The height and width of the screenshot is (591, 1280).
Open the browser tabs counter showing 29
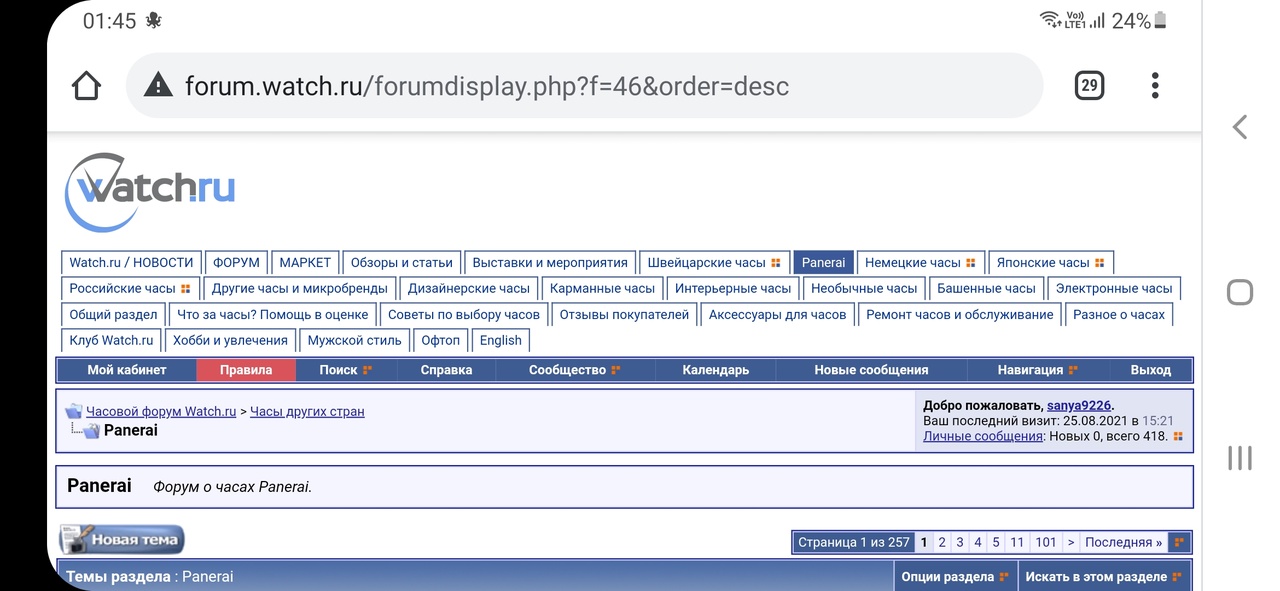[1089, 86]
